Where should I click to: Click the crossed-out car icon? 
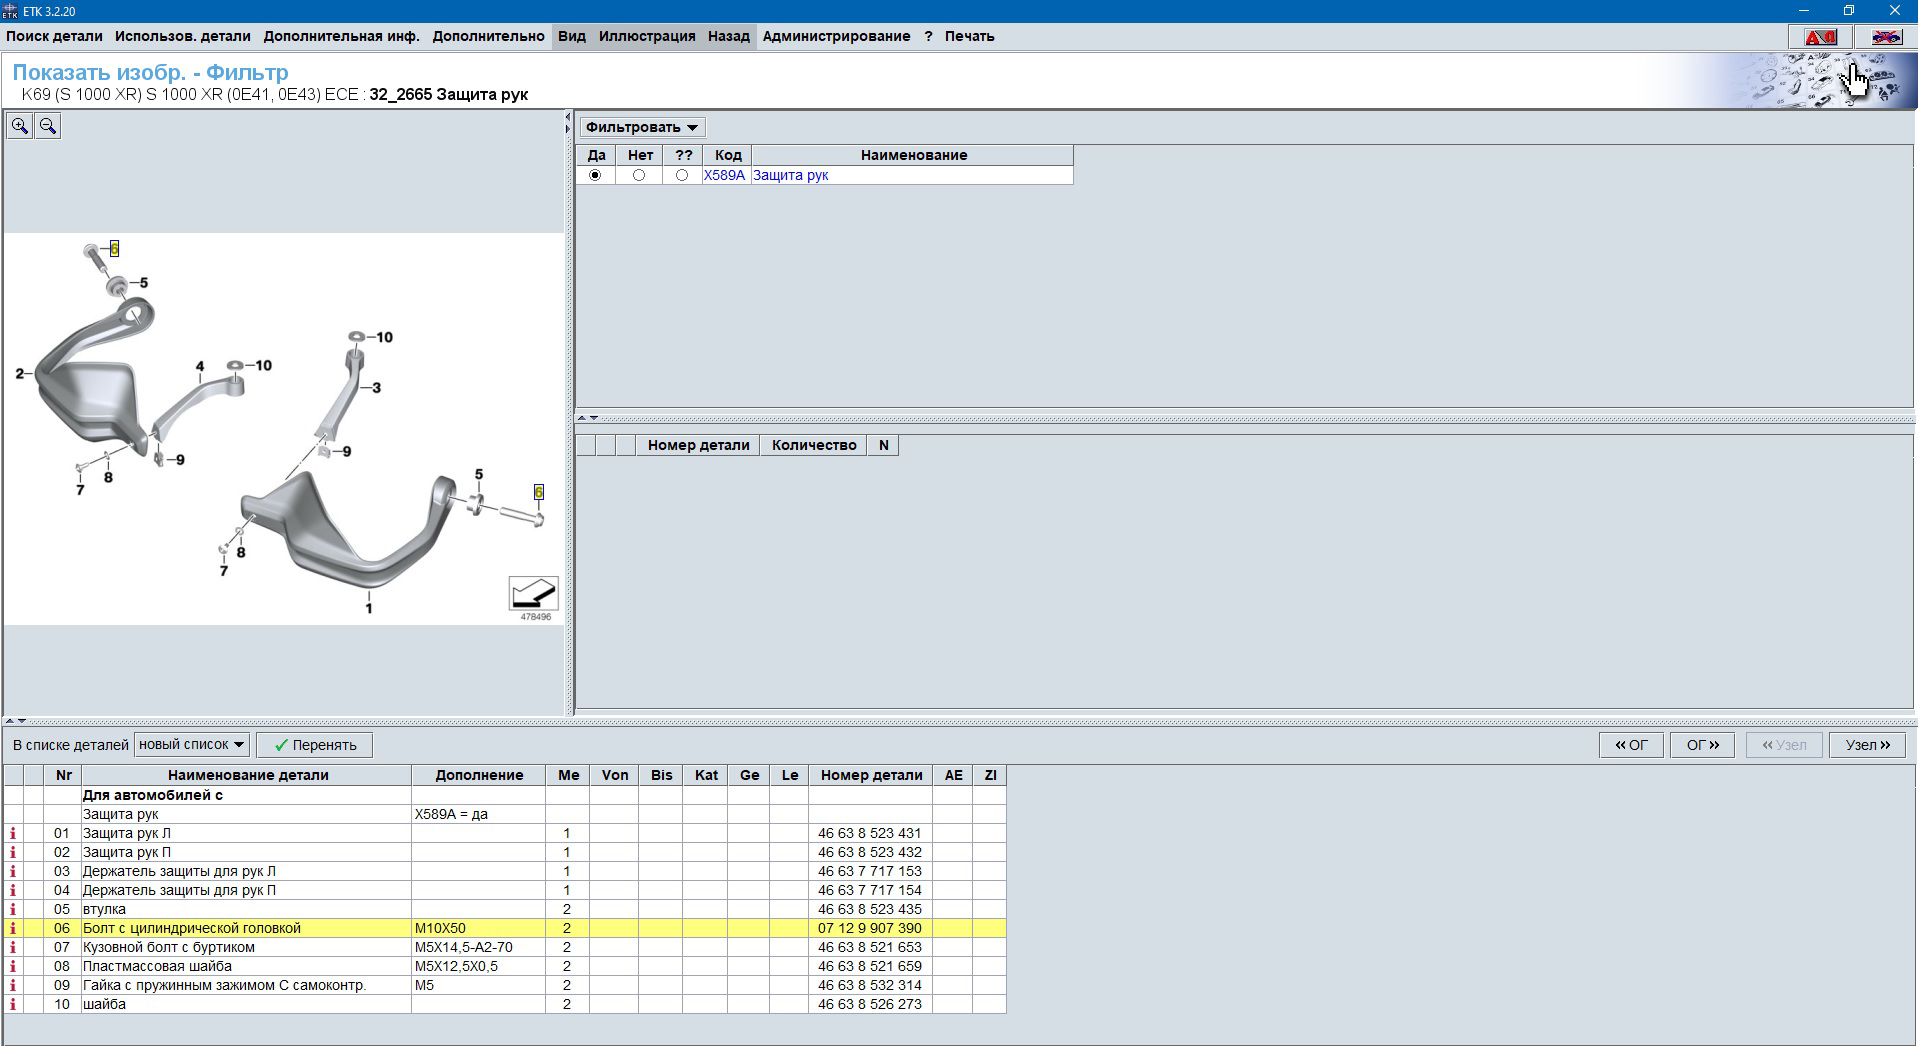pyautogui.click(x=1885, y=37)
